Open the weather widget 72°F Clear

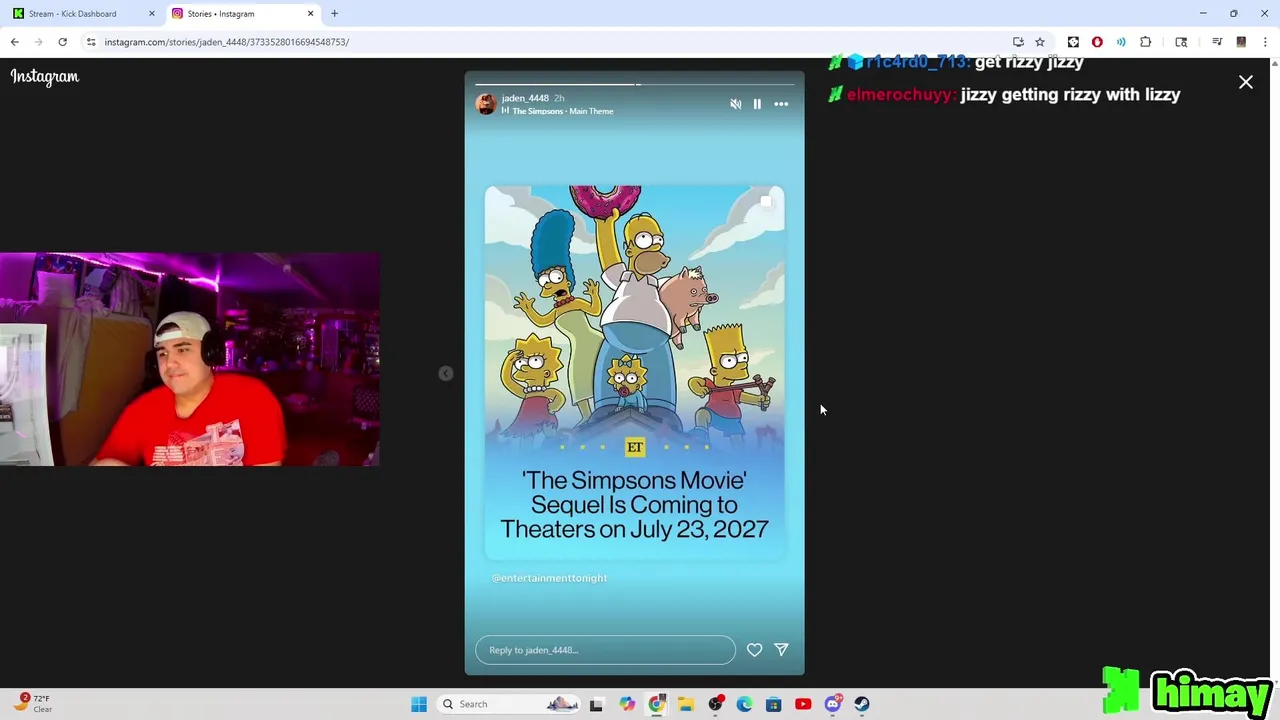pyautogui.click(x=32, y=703)
